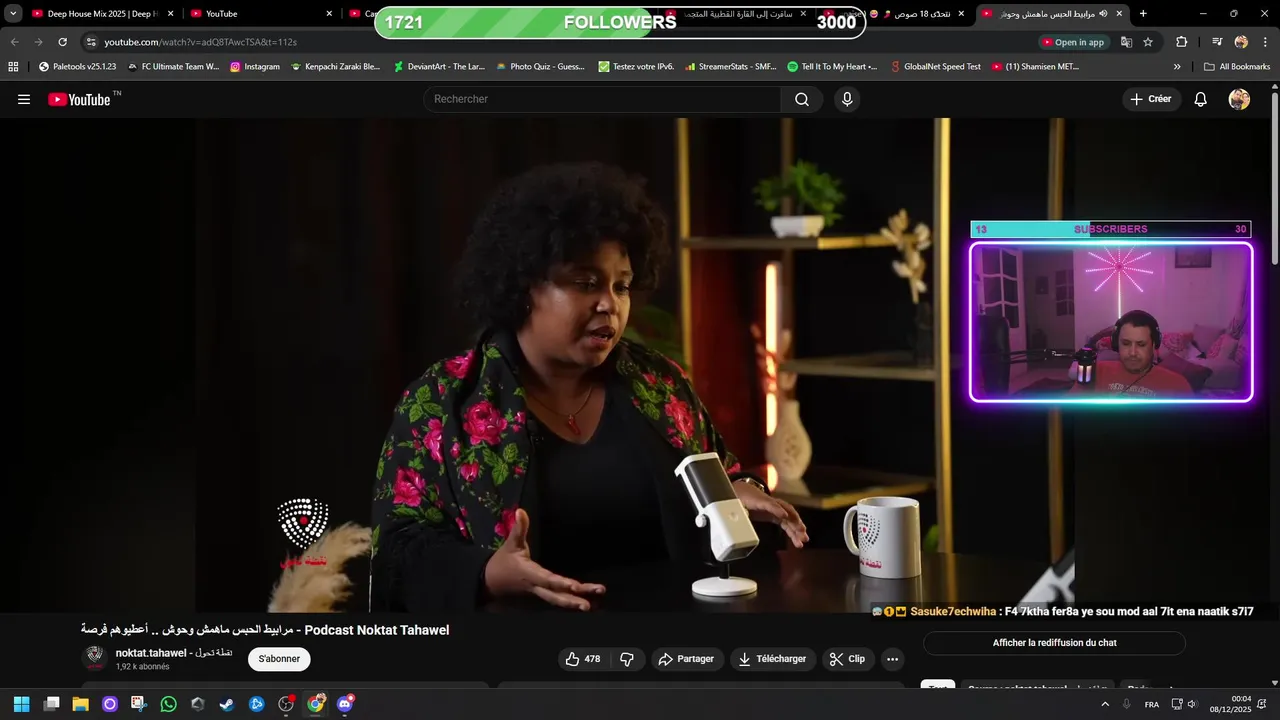
Task: Open the Paletools v25.1.23 bookmark
Action: click(x=77, y=67)
